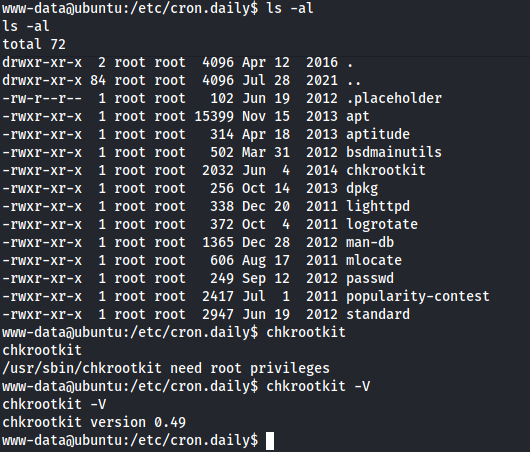Select the man-db entry

[x=370, y=242]
